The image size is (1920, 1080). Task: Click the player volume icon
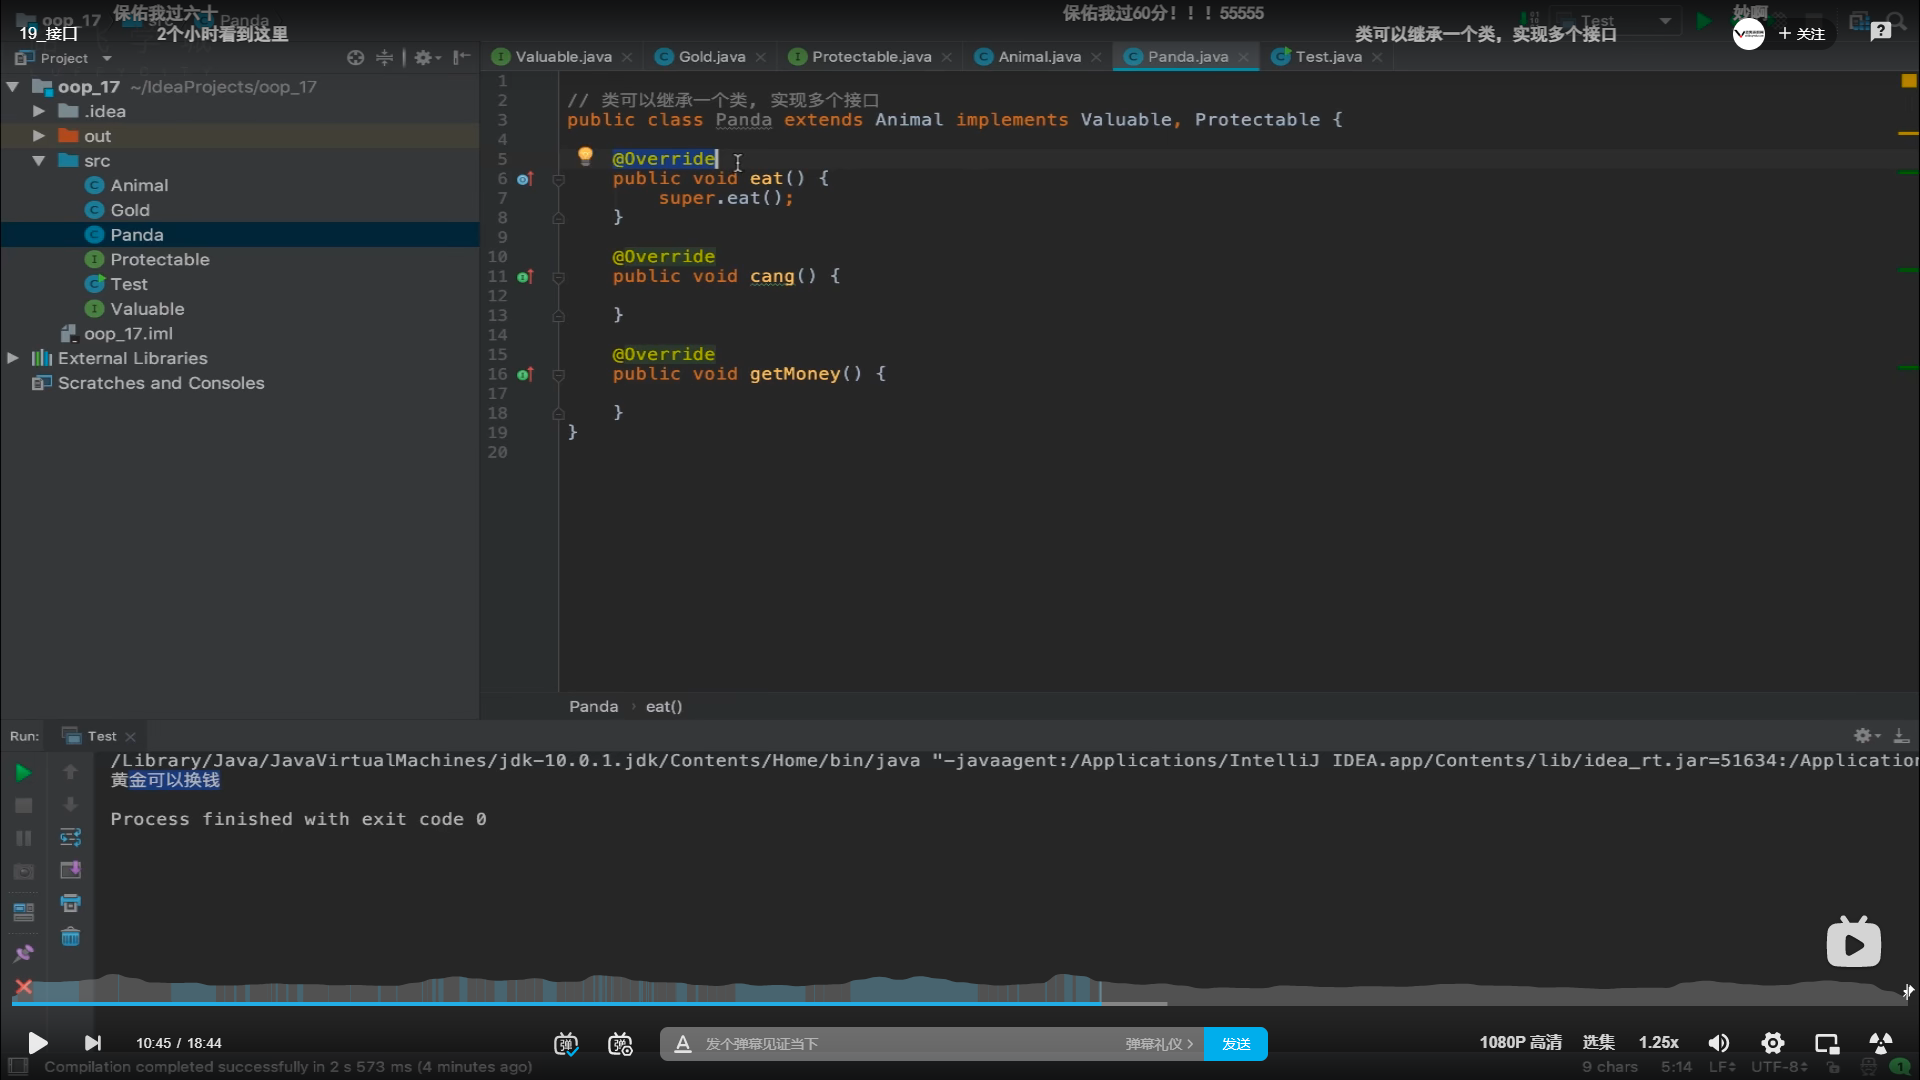[x=1718, y=1043]
